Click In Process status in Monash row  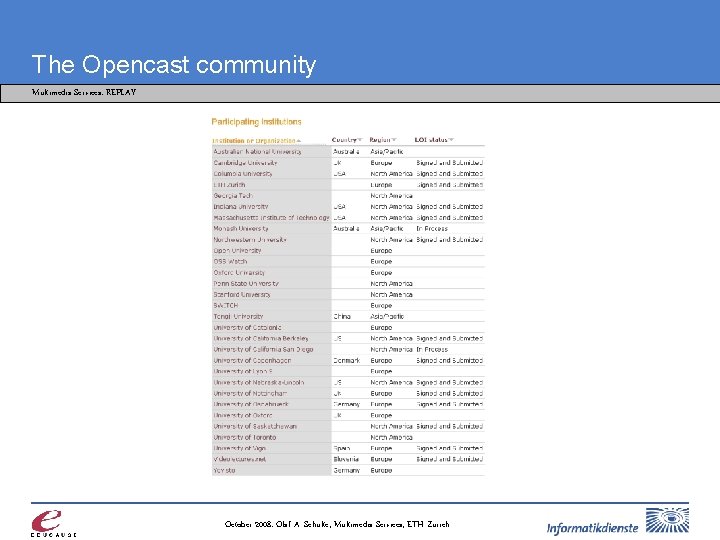pyautogui.click(x=432, y=229)
